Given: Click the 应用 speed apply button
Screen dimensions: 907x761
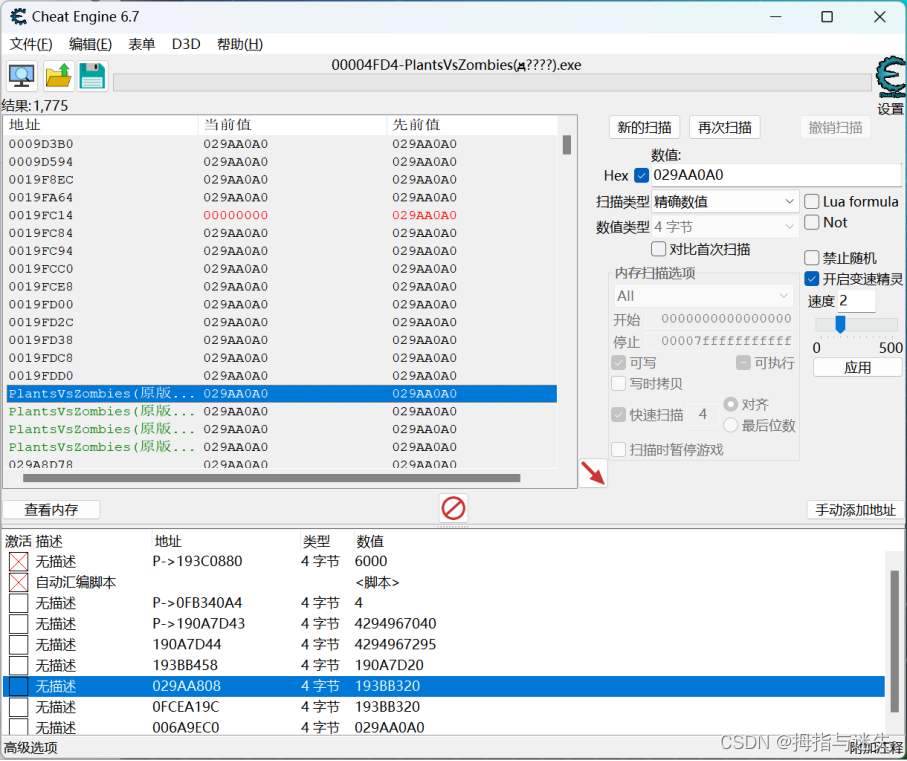Looking at the screenshot, I should (857, 368).
